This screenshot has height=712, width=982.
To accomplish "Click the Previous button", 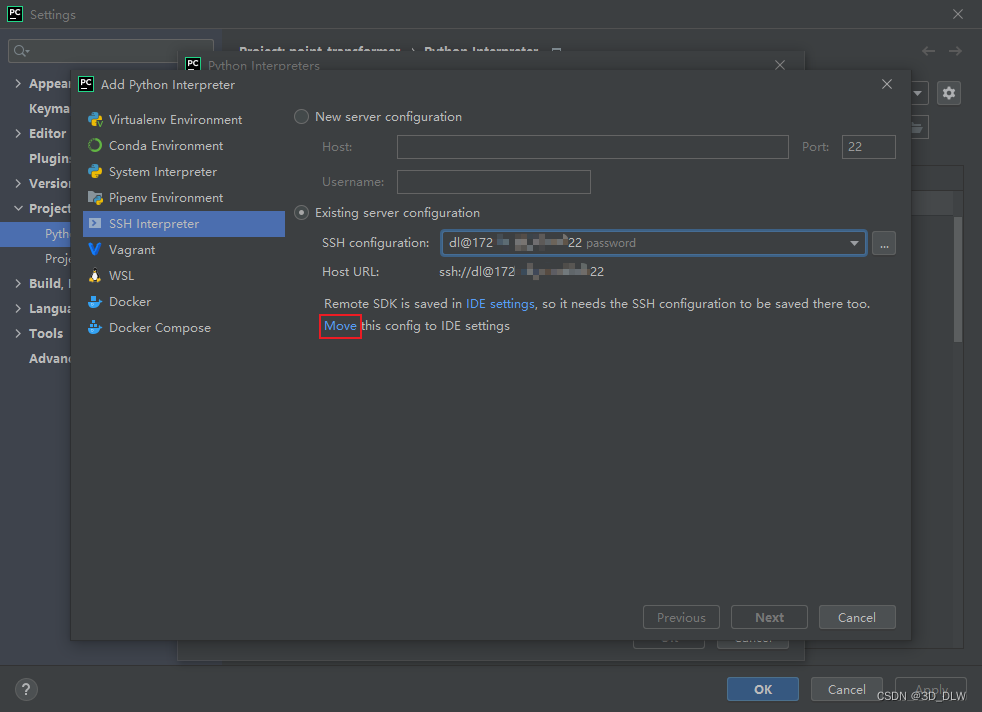I will click(x=681, y=617).
